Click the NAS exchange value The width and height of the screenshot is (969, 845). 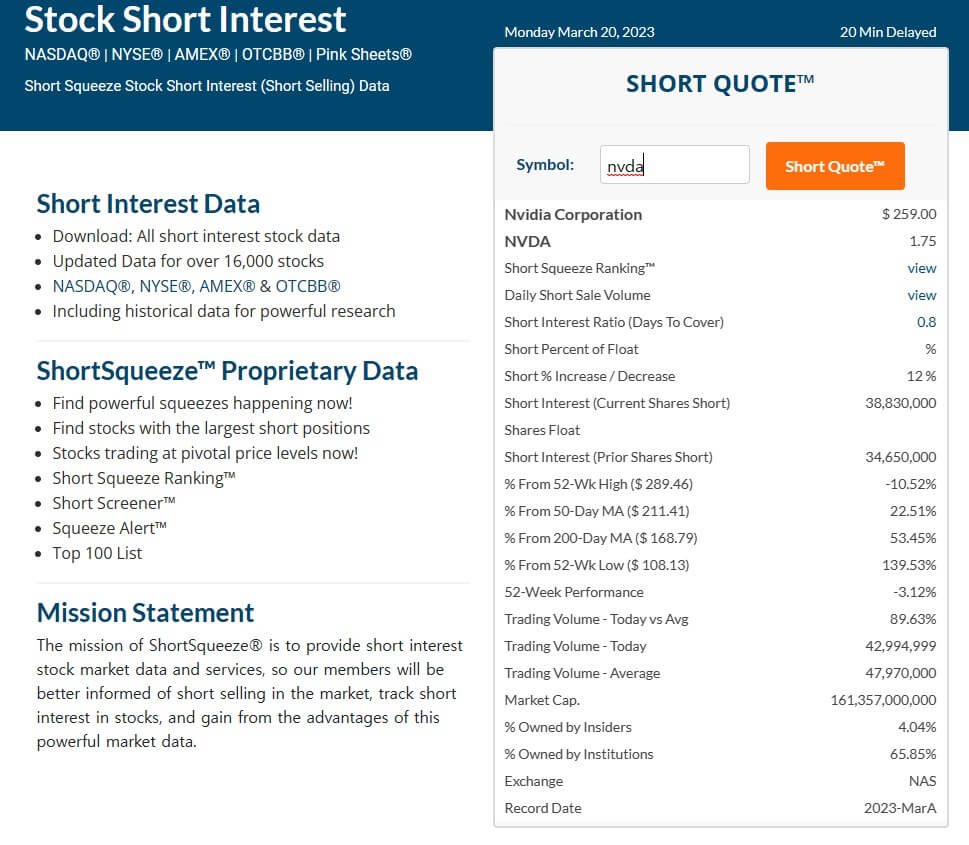coord(922,781)
